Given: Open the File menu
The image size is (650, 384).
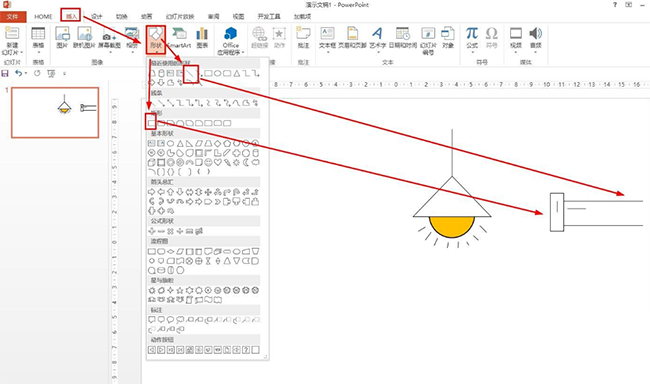Looking at the screenshot, I should tap(13, 17).
